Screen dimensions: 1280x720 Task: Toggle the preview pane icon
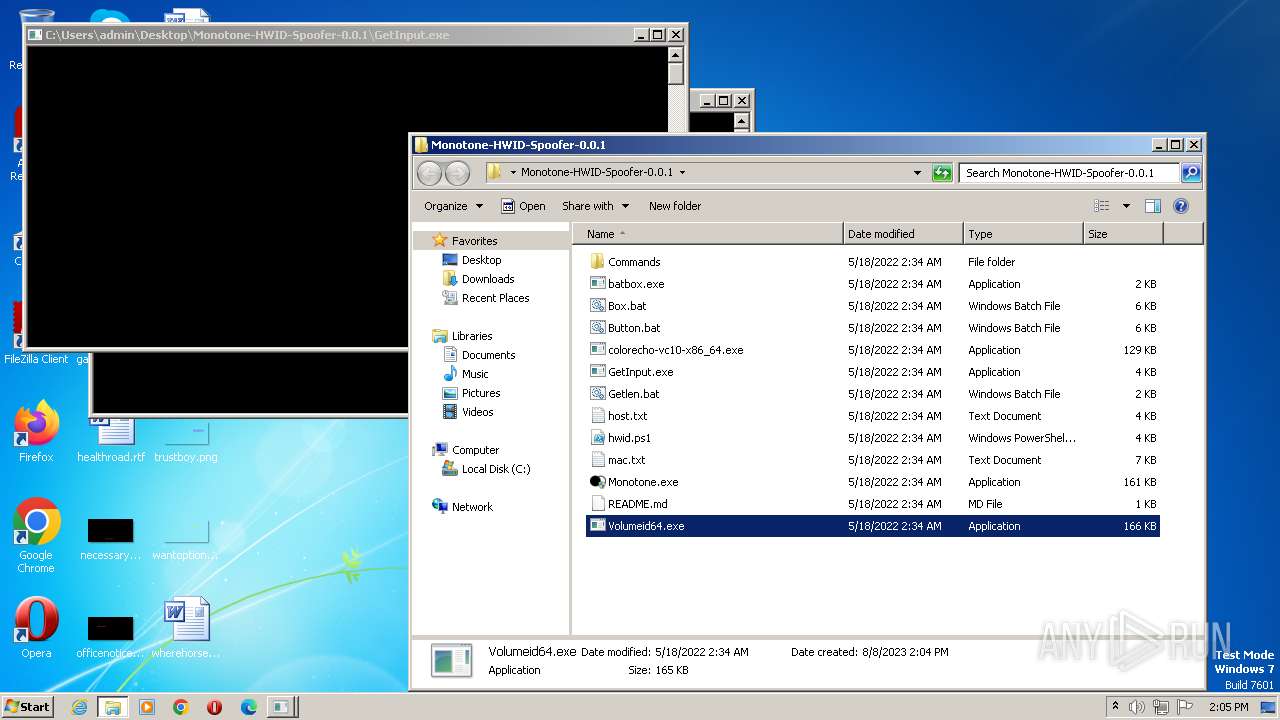[x=1153, y=206]
